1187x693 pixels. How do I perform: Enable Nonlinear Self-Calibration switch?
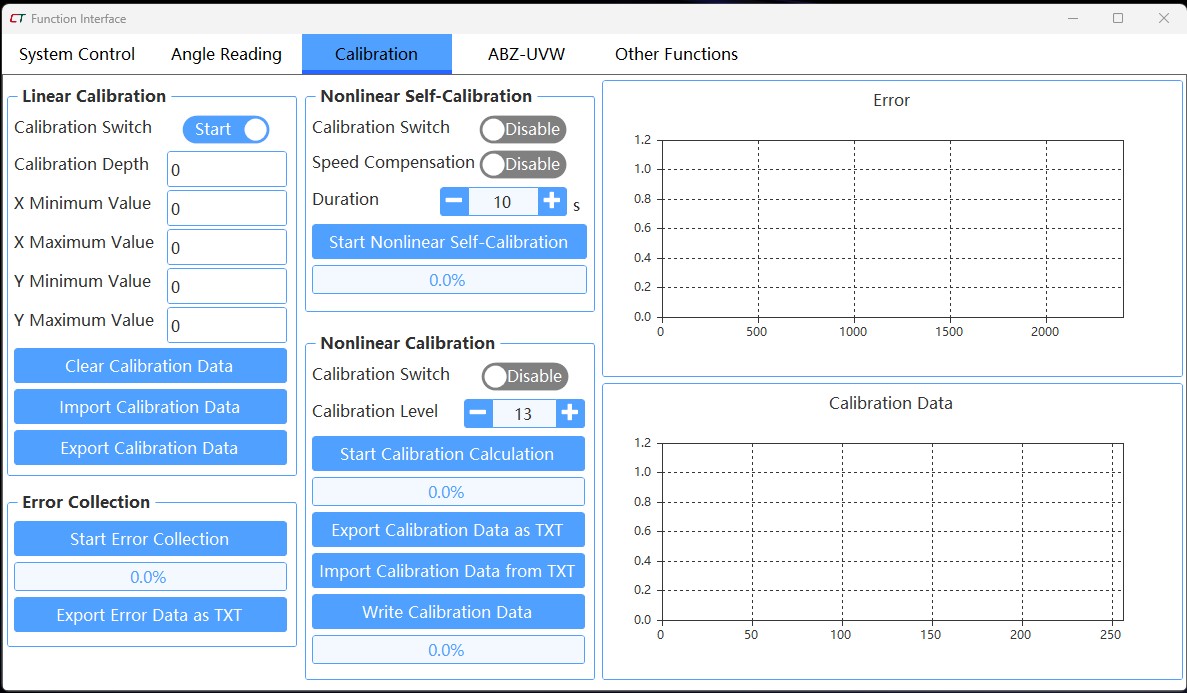[x=523, y=129]
